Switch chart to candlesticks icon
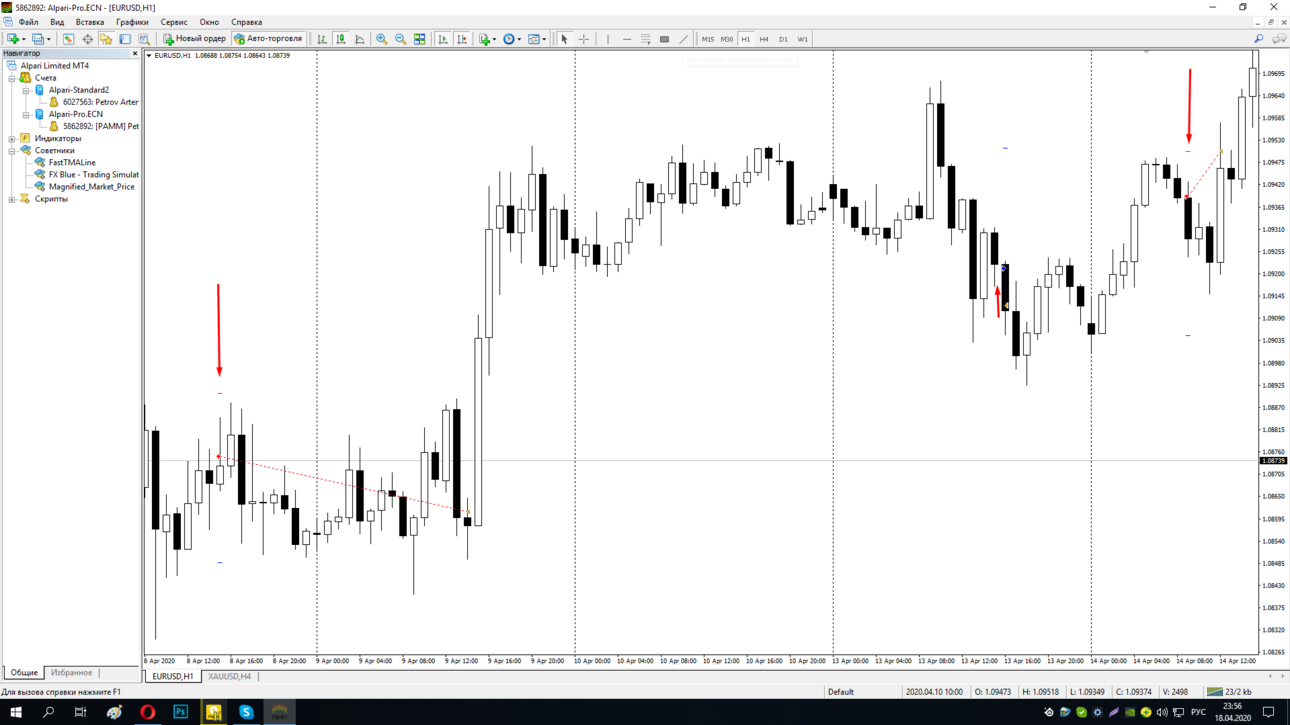The height and width of the screenshot is (725, 1290). [x=341, y=39]
